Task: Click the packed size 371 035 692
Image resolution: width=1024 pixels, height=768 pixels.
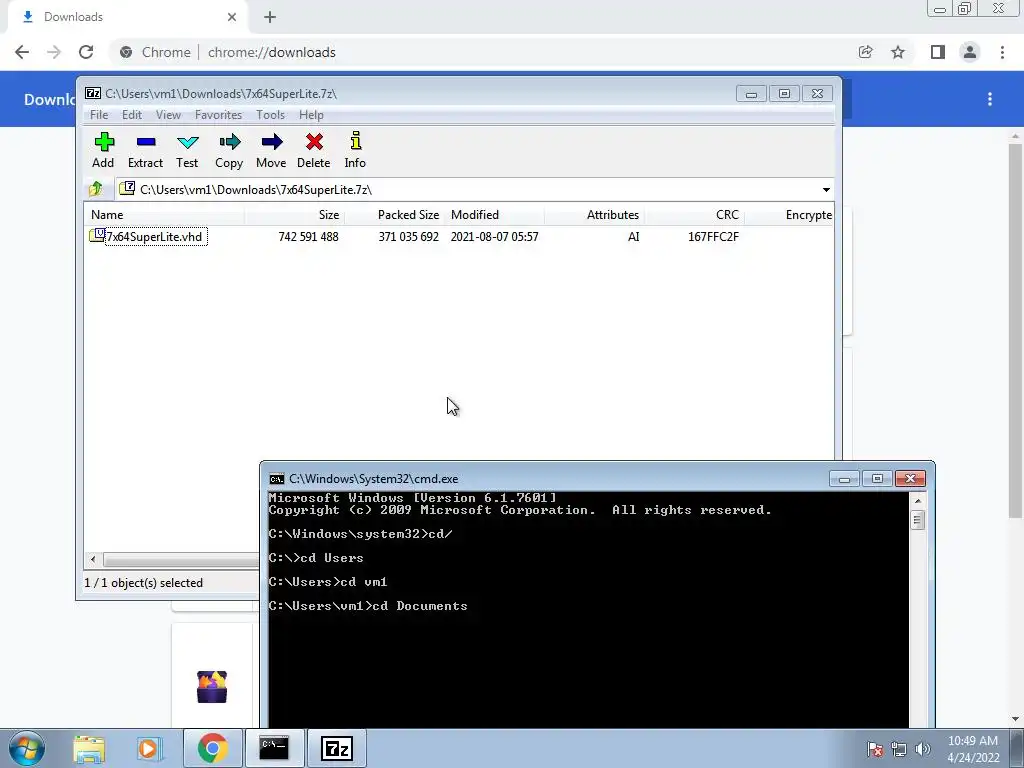Action: (x=408, y=236)
